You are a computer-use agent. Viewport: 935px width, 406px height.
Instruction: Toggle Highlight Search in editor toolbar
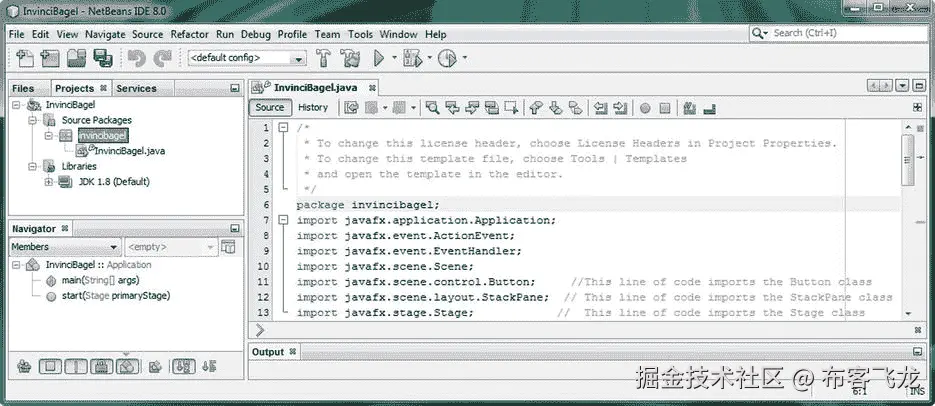pyautogui.click(x=491, y=108)
